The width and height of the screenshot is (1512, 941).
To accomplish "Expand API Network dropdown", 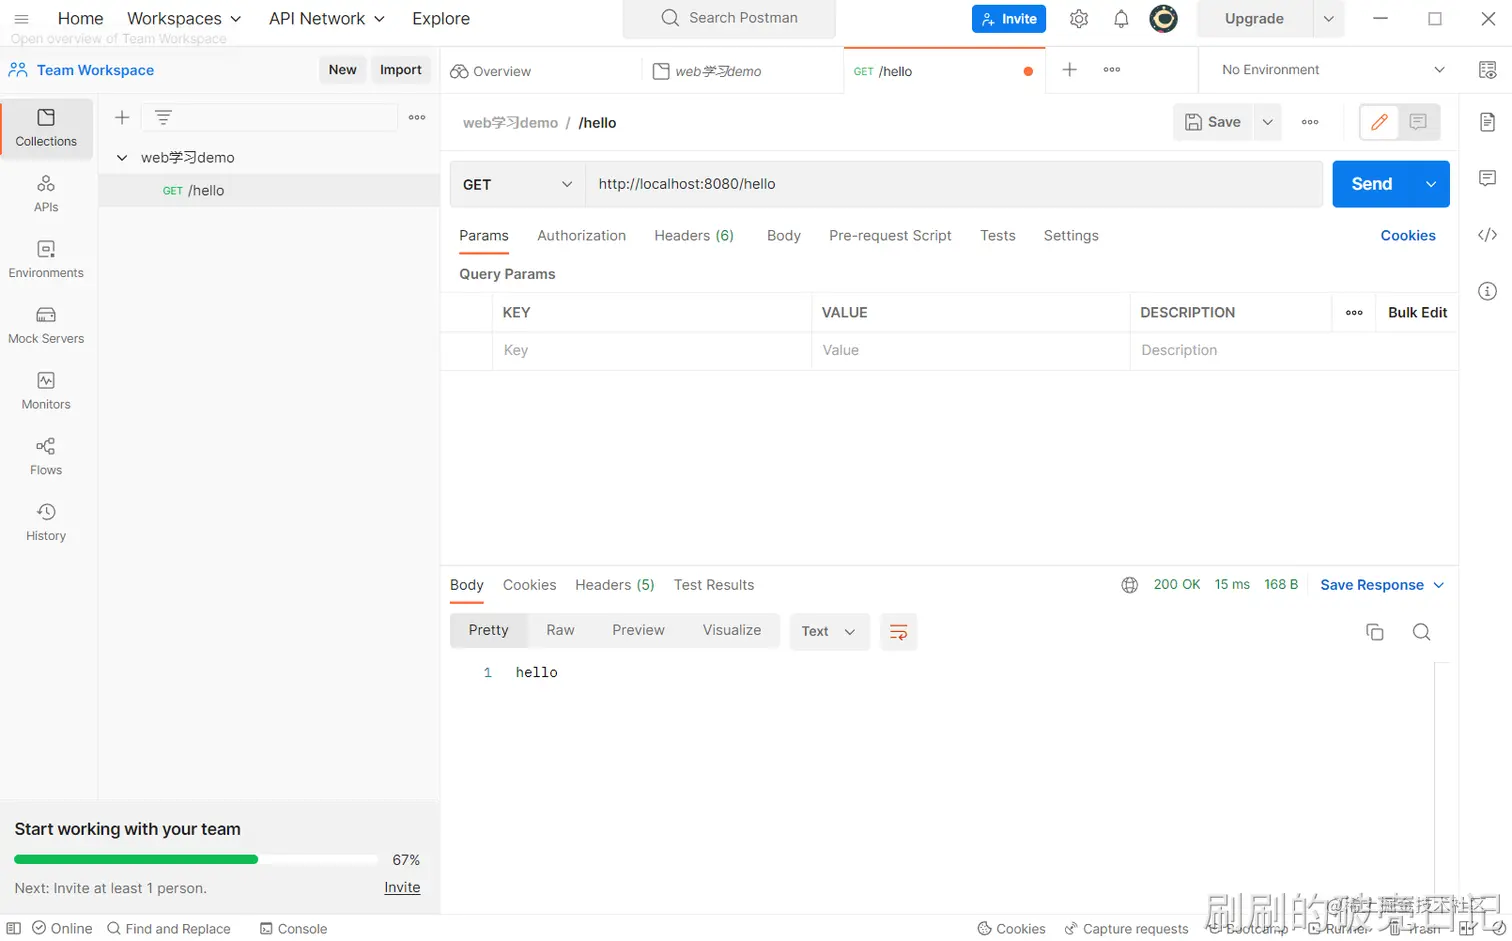I will pyautogui.click(x=327, y=19).
